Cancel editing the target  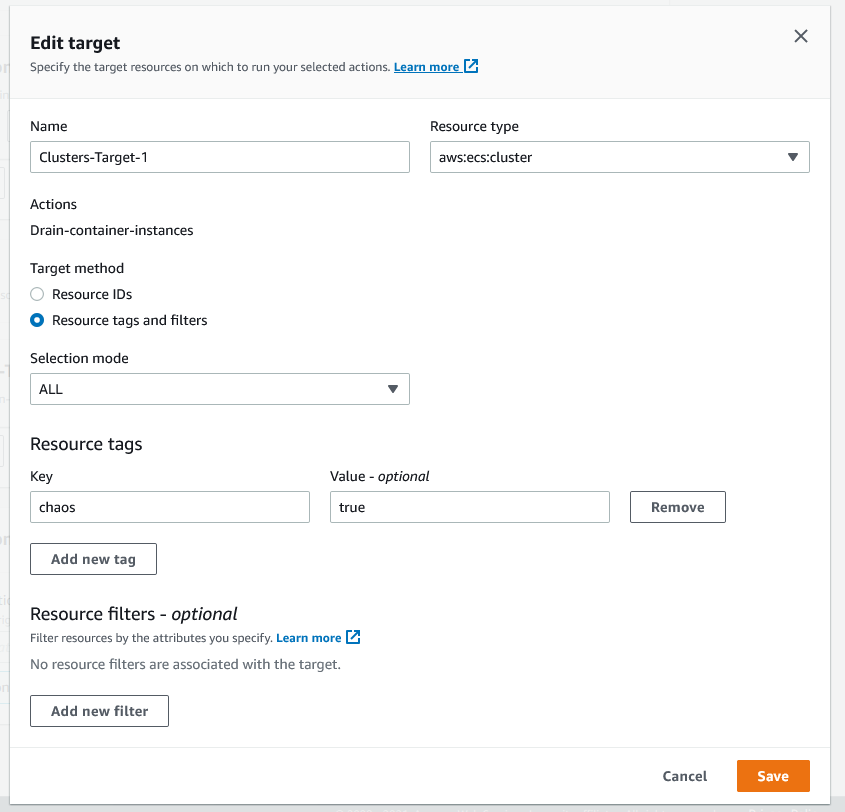pyautogui.click(x=684, y=776)
